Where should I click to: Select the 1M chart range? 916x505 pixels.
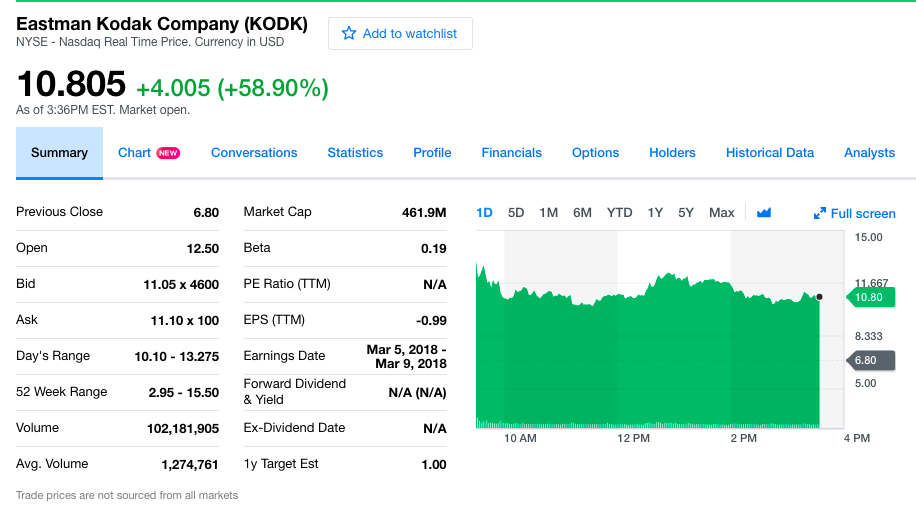548,212
